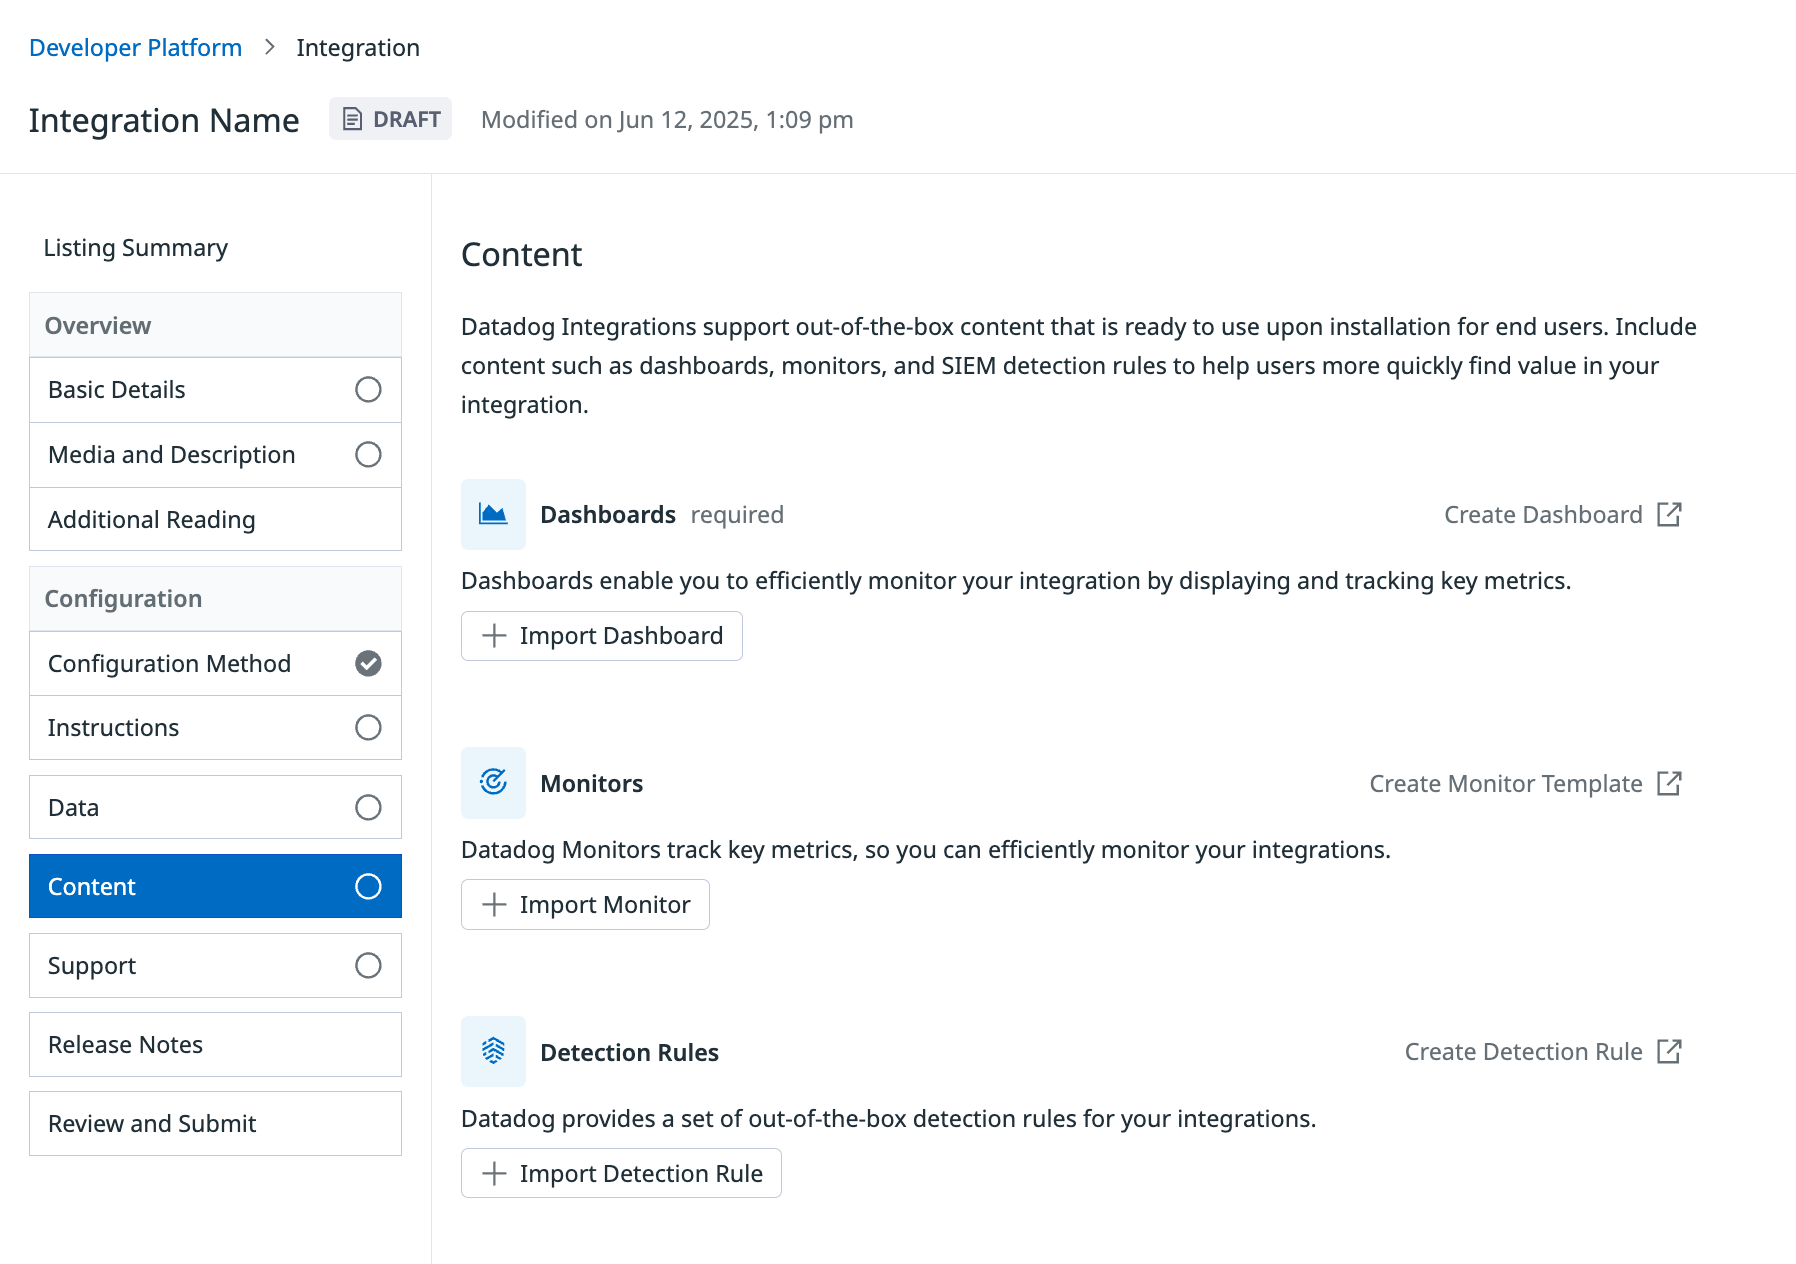Screen dimensions: 1796x1264
Task: Click the Basic Details status circle
Action: click(368, 389)
